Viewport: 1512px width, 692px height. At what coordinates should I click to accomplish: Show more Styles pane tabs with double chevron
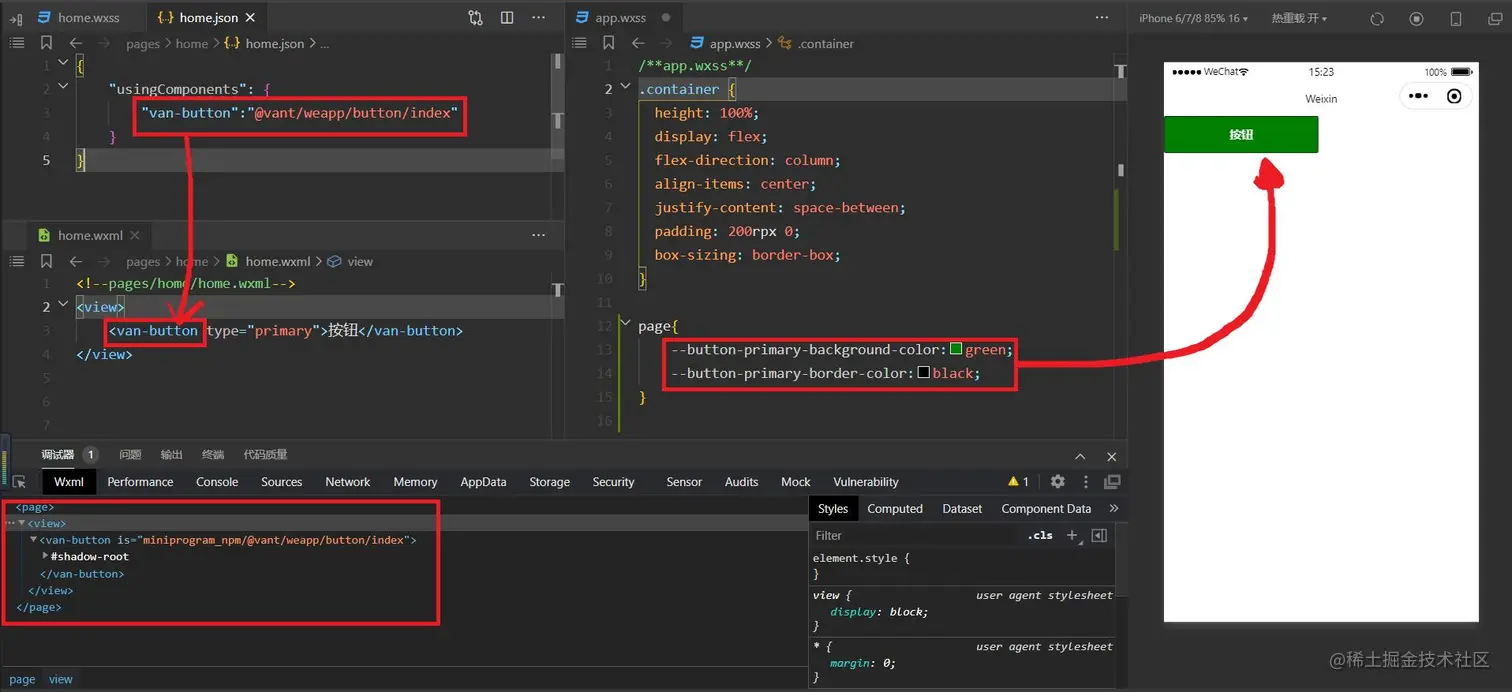click(x=1114, y=508)
